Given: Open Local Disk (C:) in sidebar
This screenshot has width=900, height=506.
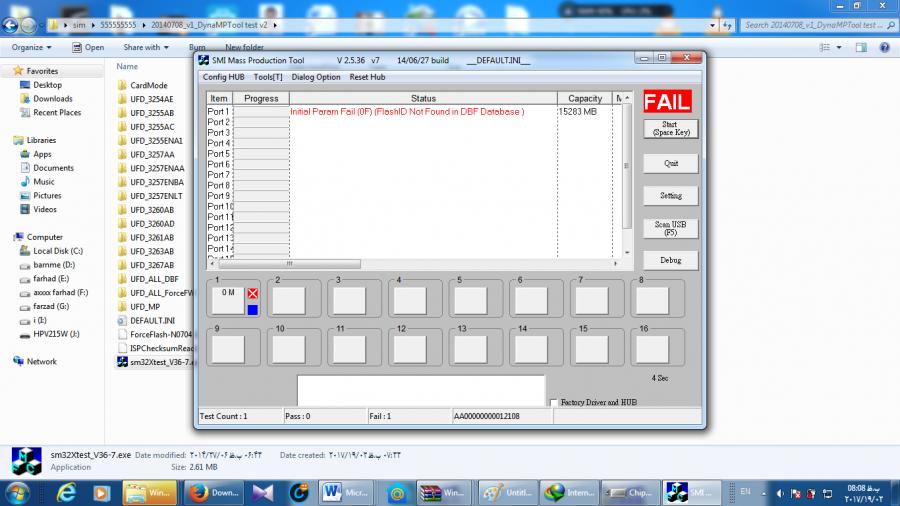Looking at the screenshot, I should click(57, 251).
